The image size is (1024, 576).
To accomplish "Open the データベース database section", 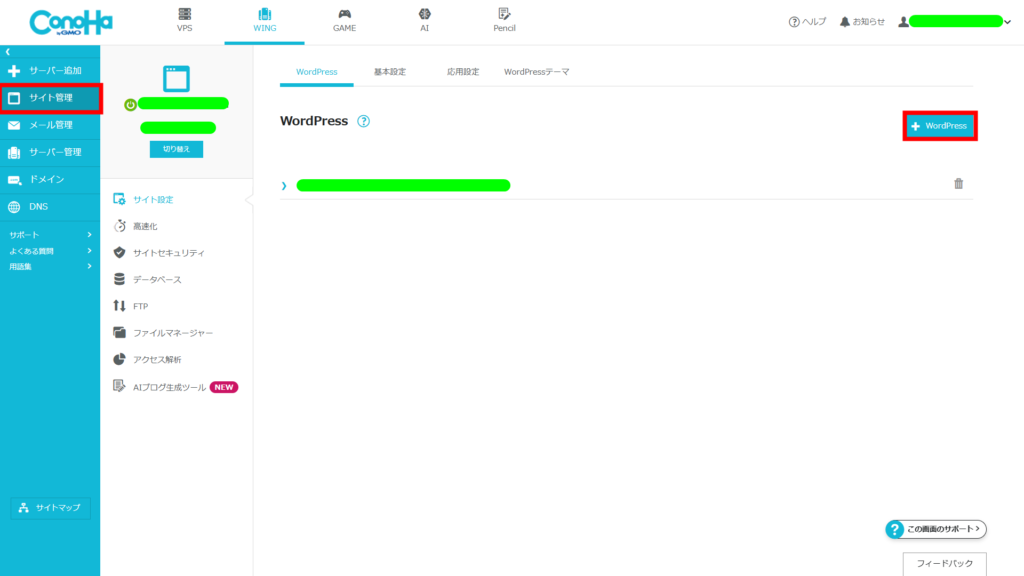I will point(156,280).
